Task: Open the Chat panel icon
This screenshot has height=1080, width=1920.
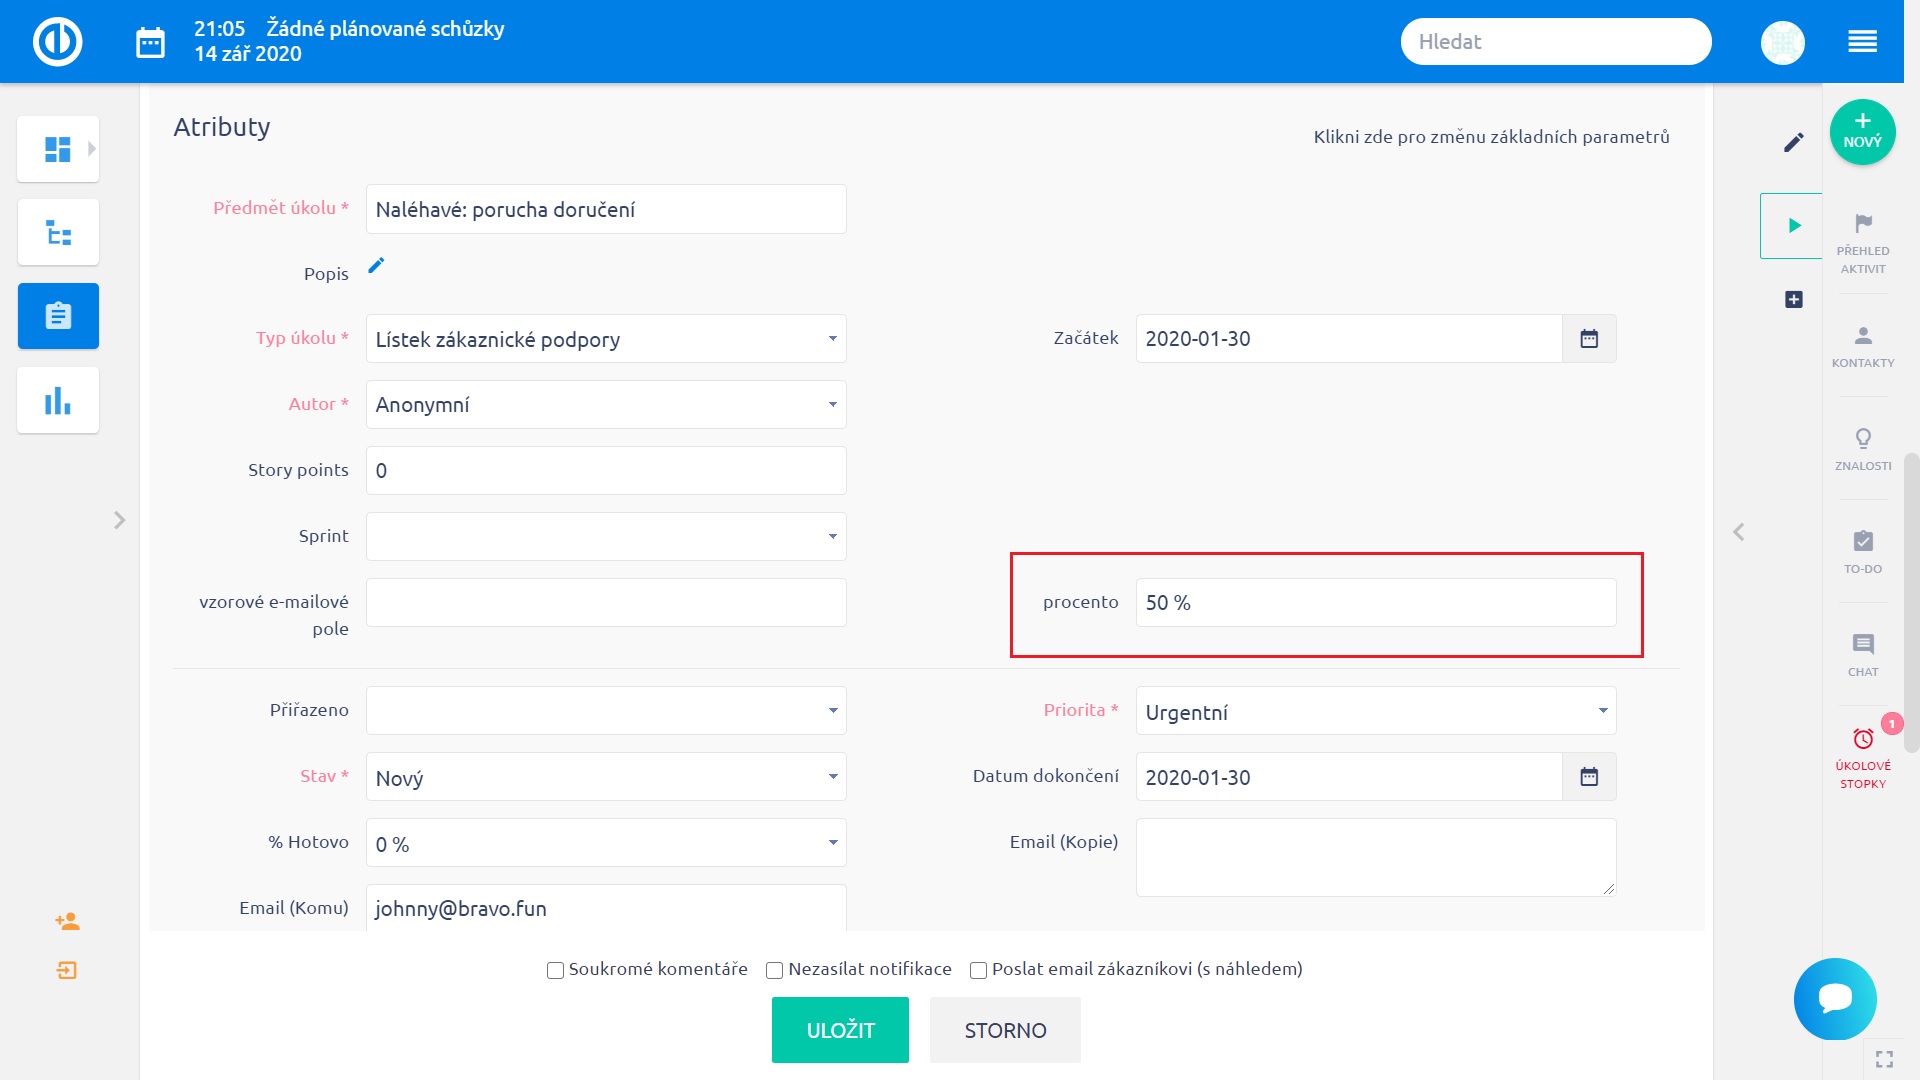Action: pos(1863,645)
